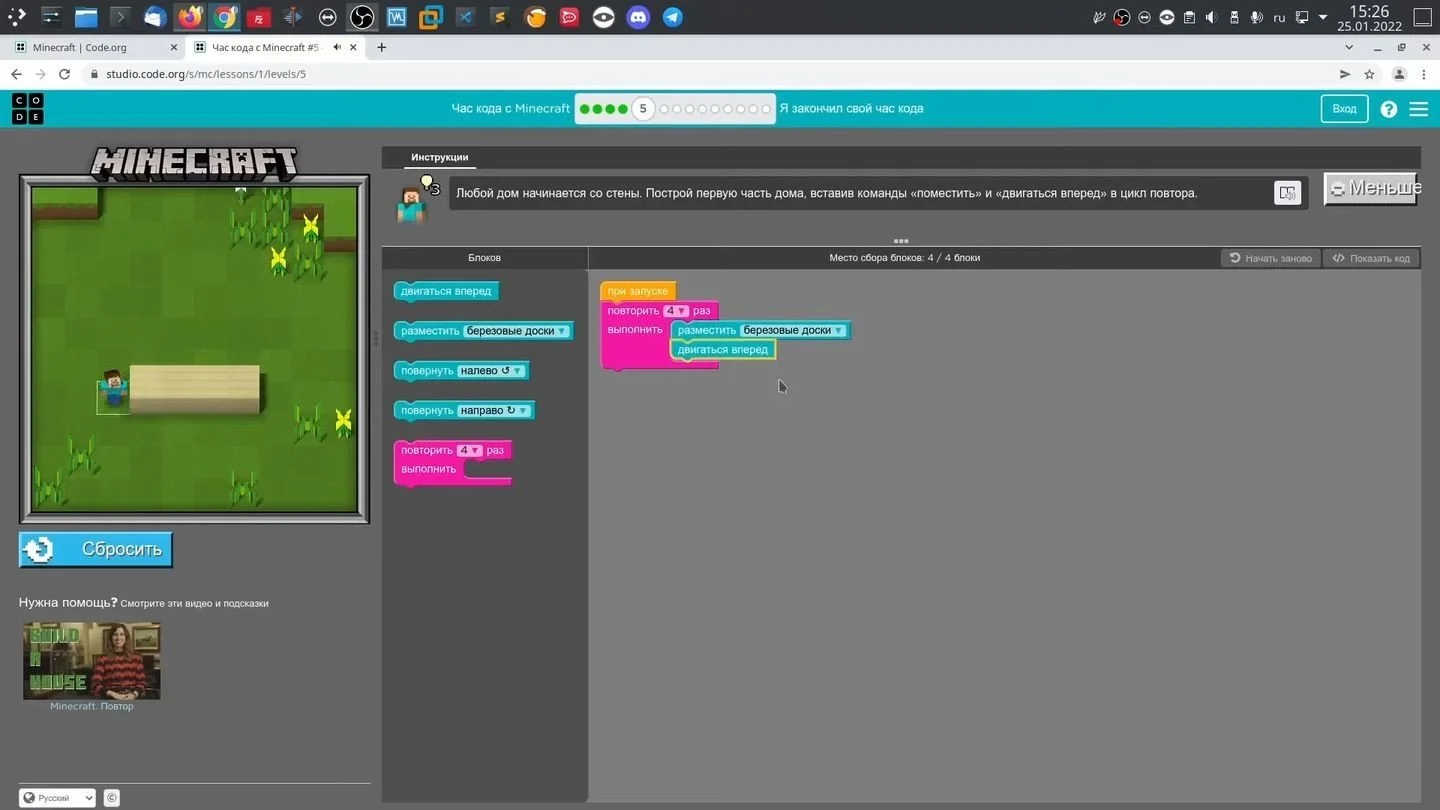
Task: Click the send/share icon in address bar
Action: click(x=1345, y=74)
